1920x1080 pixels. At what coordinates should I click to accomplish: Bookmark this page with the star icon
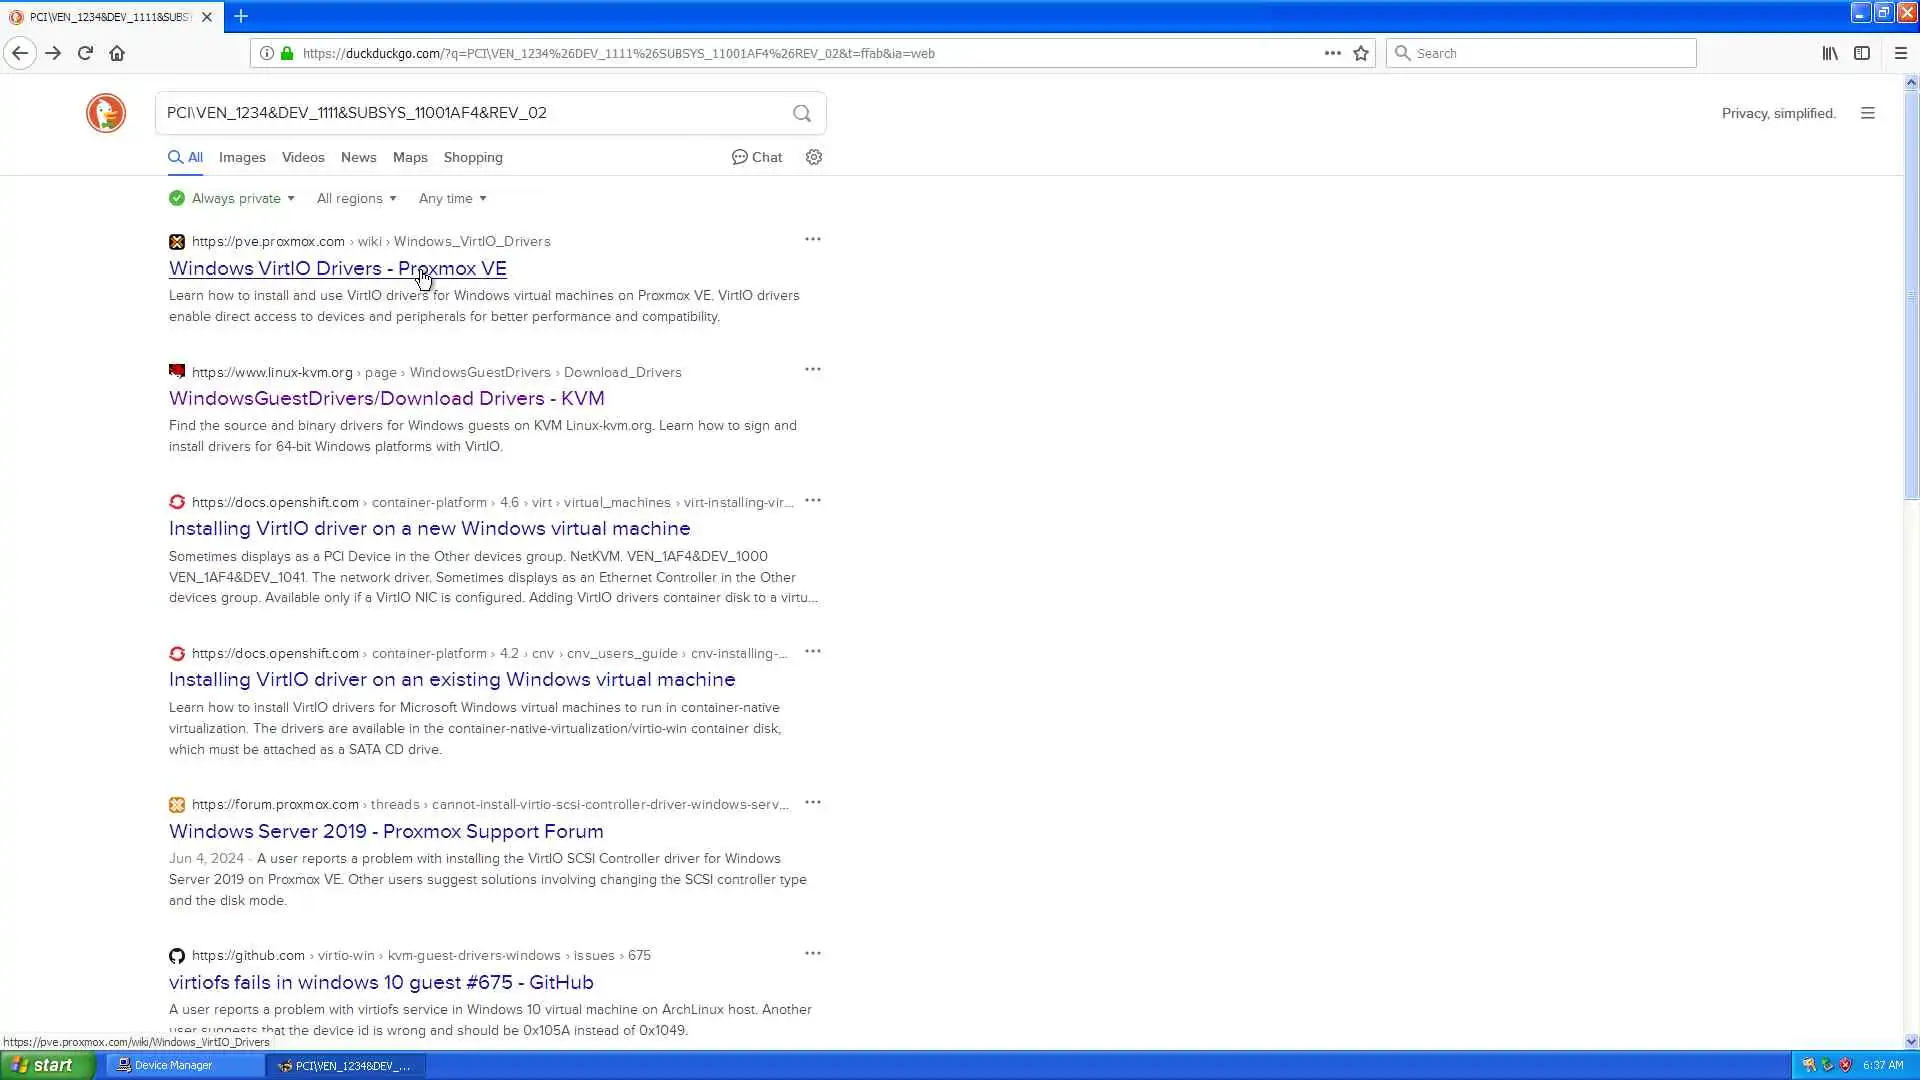(1361, 53)
